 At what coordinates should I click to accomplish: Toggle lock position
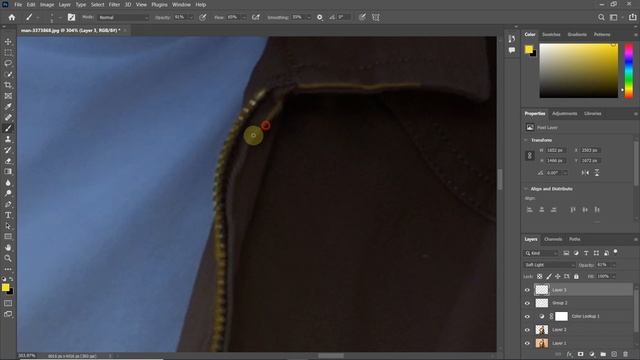(x=558, y=276)
